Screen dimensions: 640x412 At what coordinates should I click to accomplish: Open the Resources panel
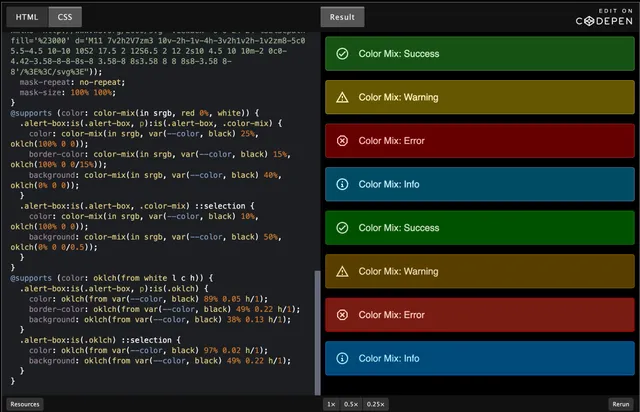point(25,404)
